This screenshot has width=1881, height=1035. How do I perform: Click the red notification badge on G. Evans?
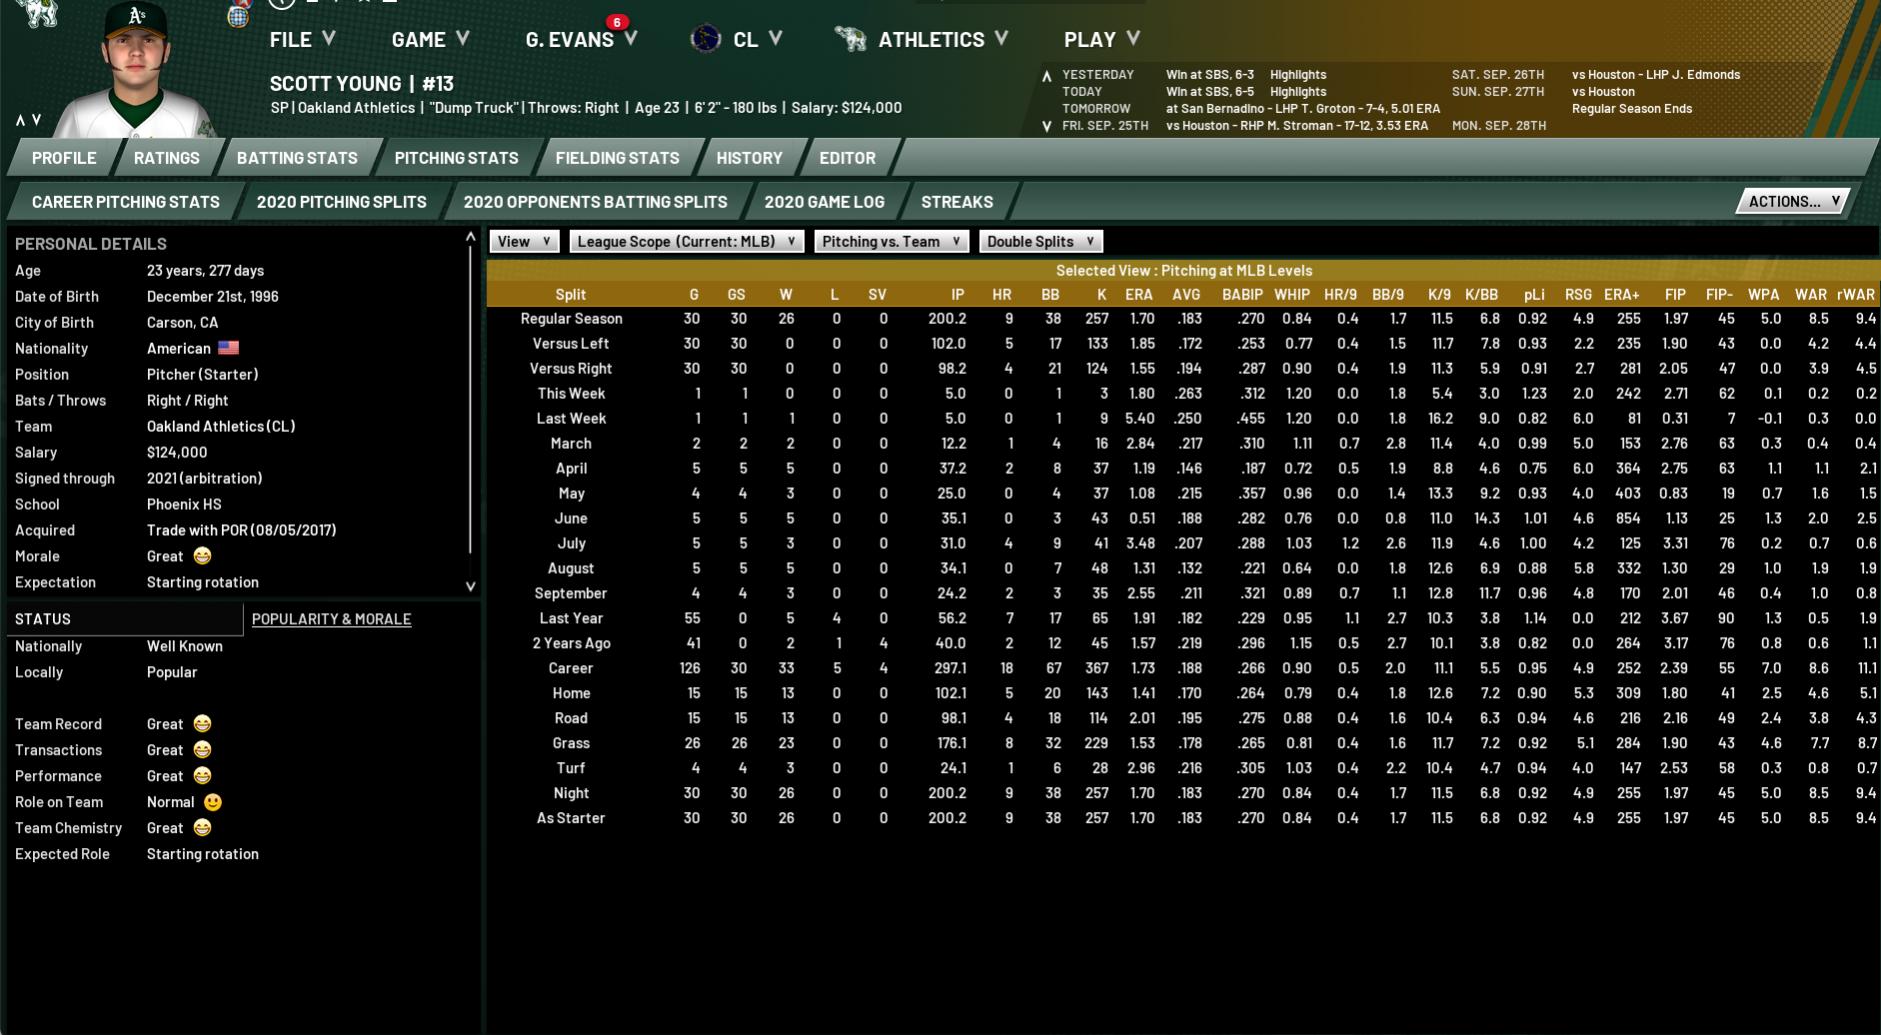coord(617,22)
